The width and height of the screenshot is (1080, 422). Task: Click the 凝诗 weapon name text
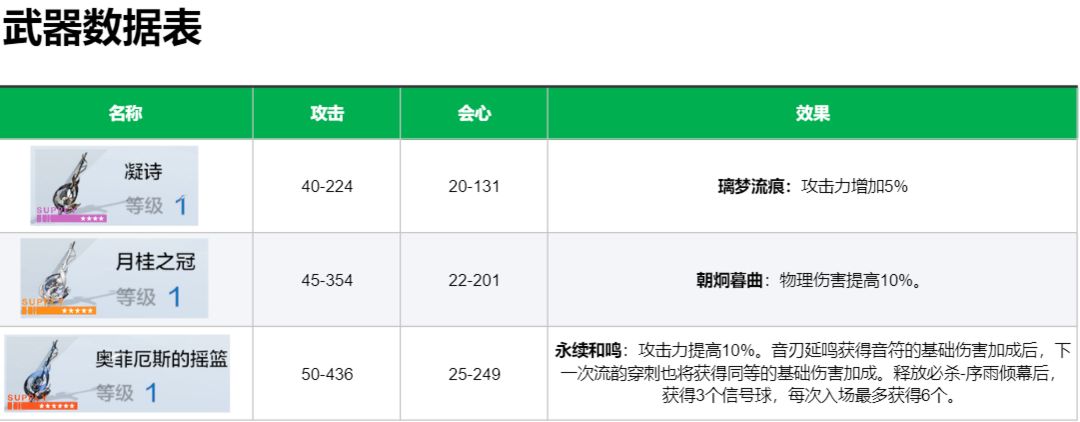143,171
